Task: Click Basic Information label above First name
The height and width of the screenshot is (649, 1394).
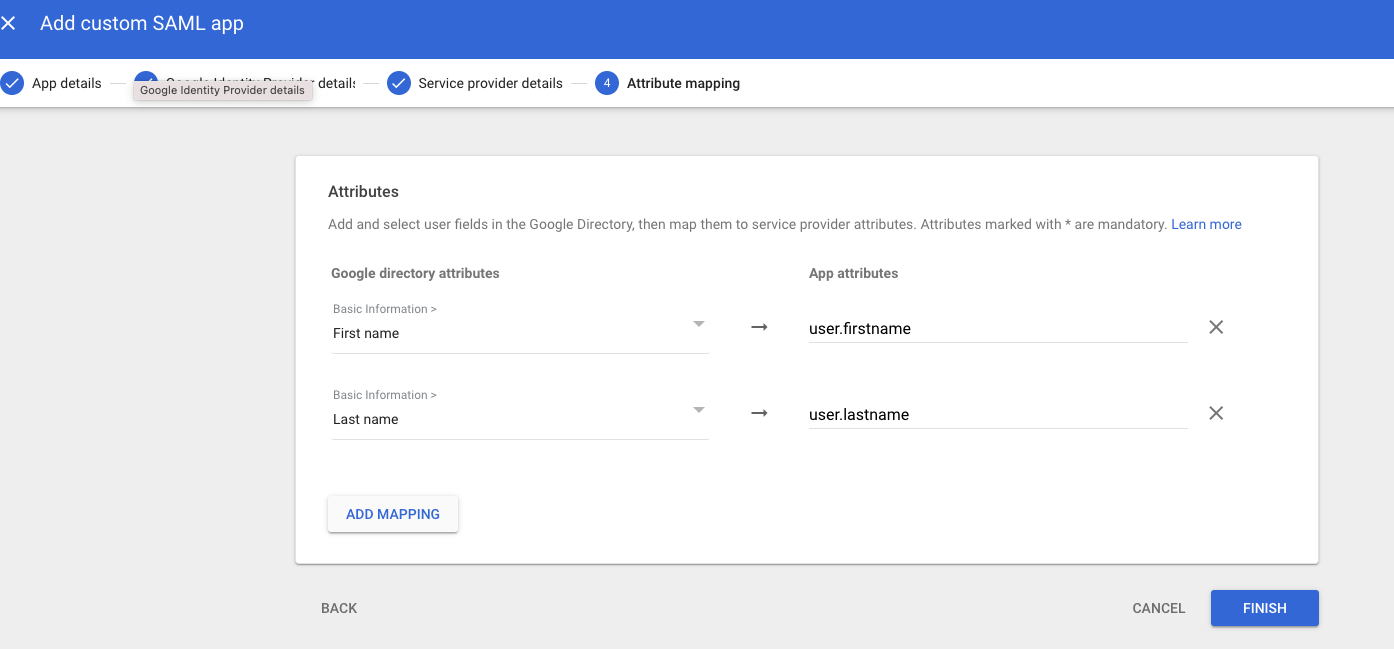Action: 385,309
